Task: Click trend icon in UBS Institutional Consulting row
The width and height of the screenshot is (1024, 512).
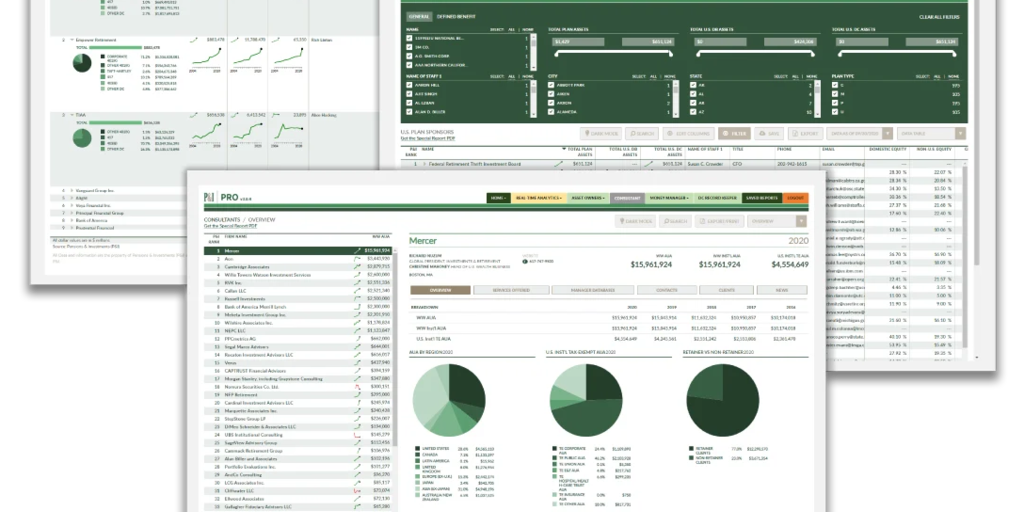Action: [357, 434]
